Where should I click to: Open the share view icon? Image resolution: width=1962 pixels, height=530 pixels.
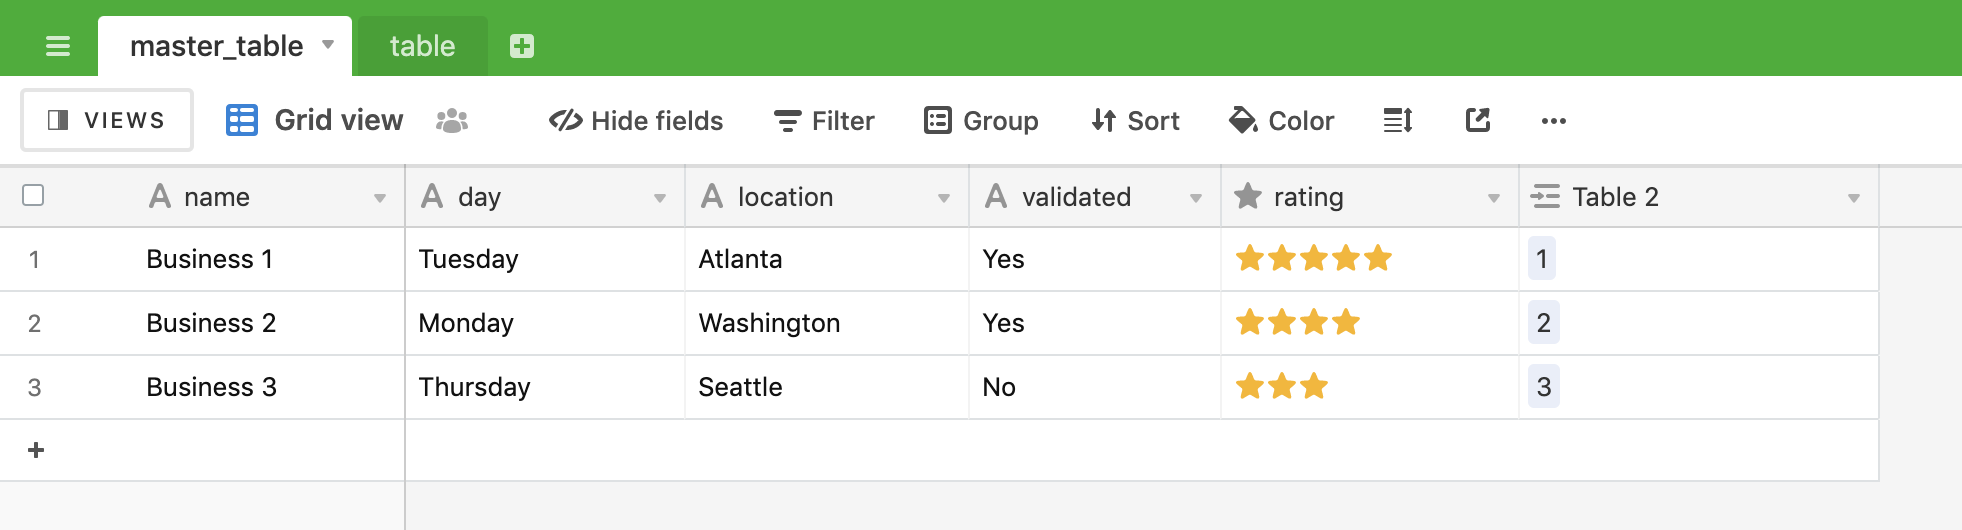tap(1478, 121)
